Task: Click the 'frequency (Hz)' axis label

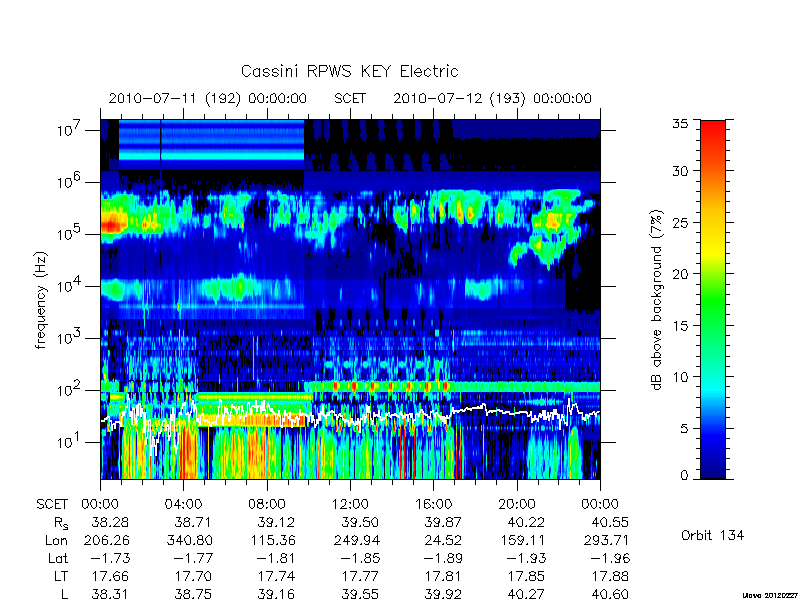Action: point(41,301)
